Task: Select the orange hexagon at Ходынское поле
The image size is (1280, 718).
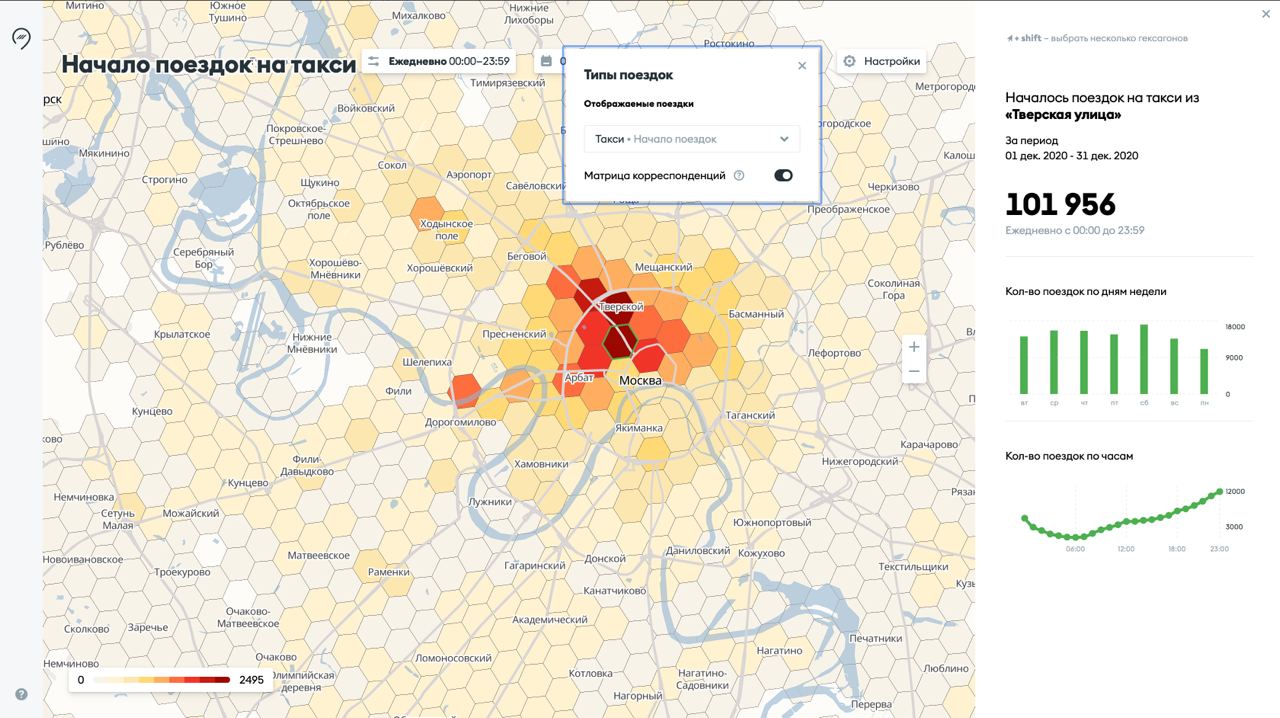Action: pyautogui.click(x=428, y=215)
